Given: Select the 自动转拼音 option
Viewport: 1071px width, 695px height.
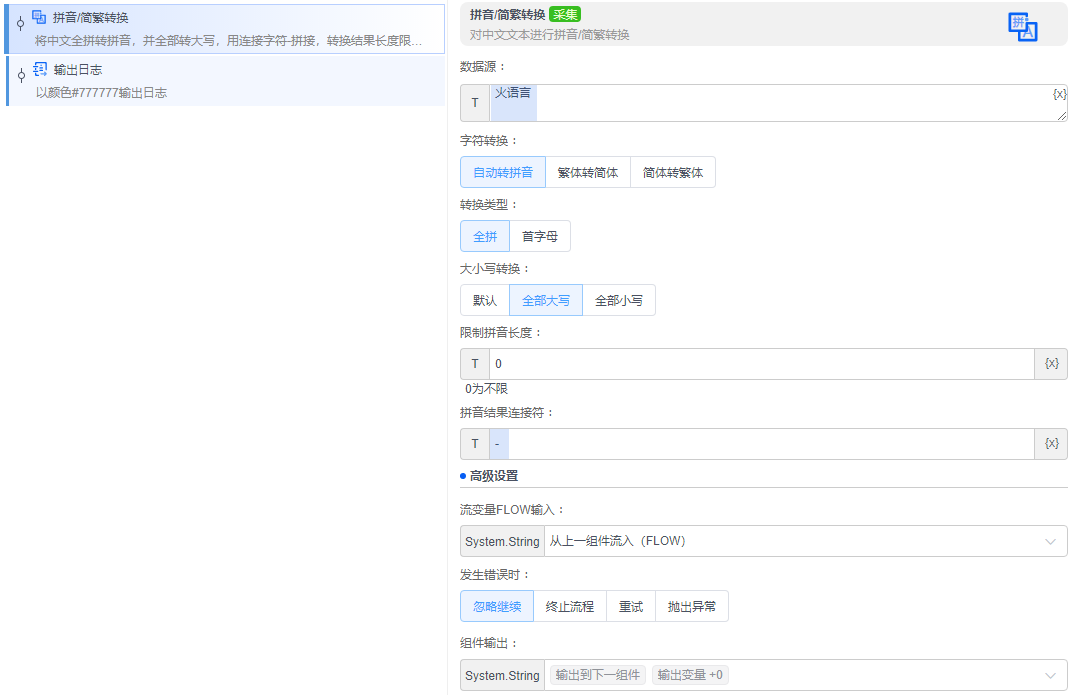Looking at the screenshot, I should click(502, 171).
